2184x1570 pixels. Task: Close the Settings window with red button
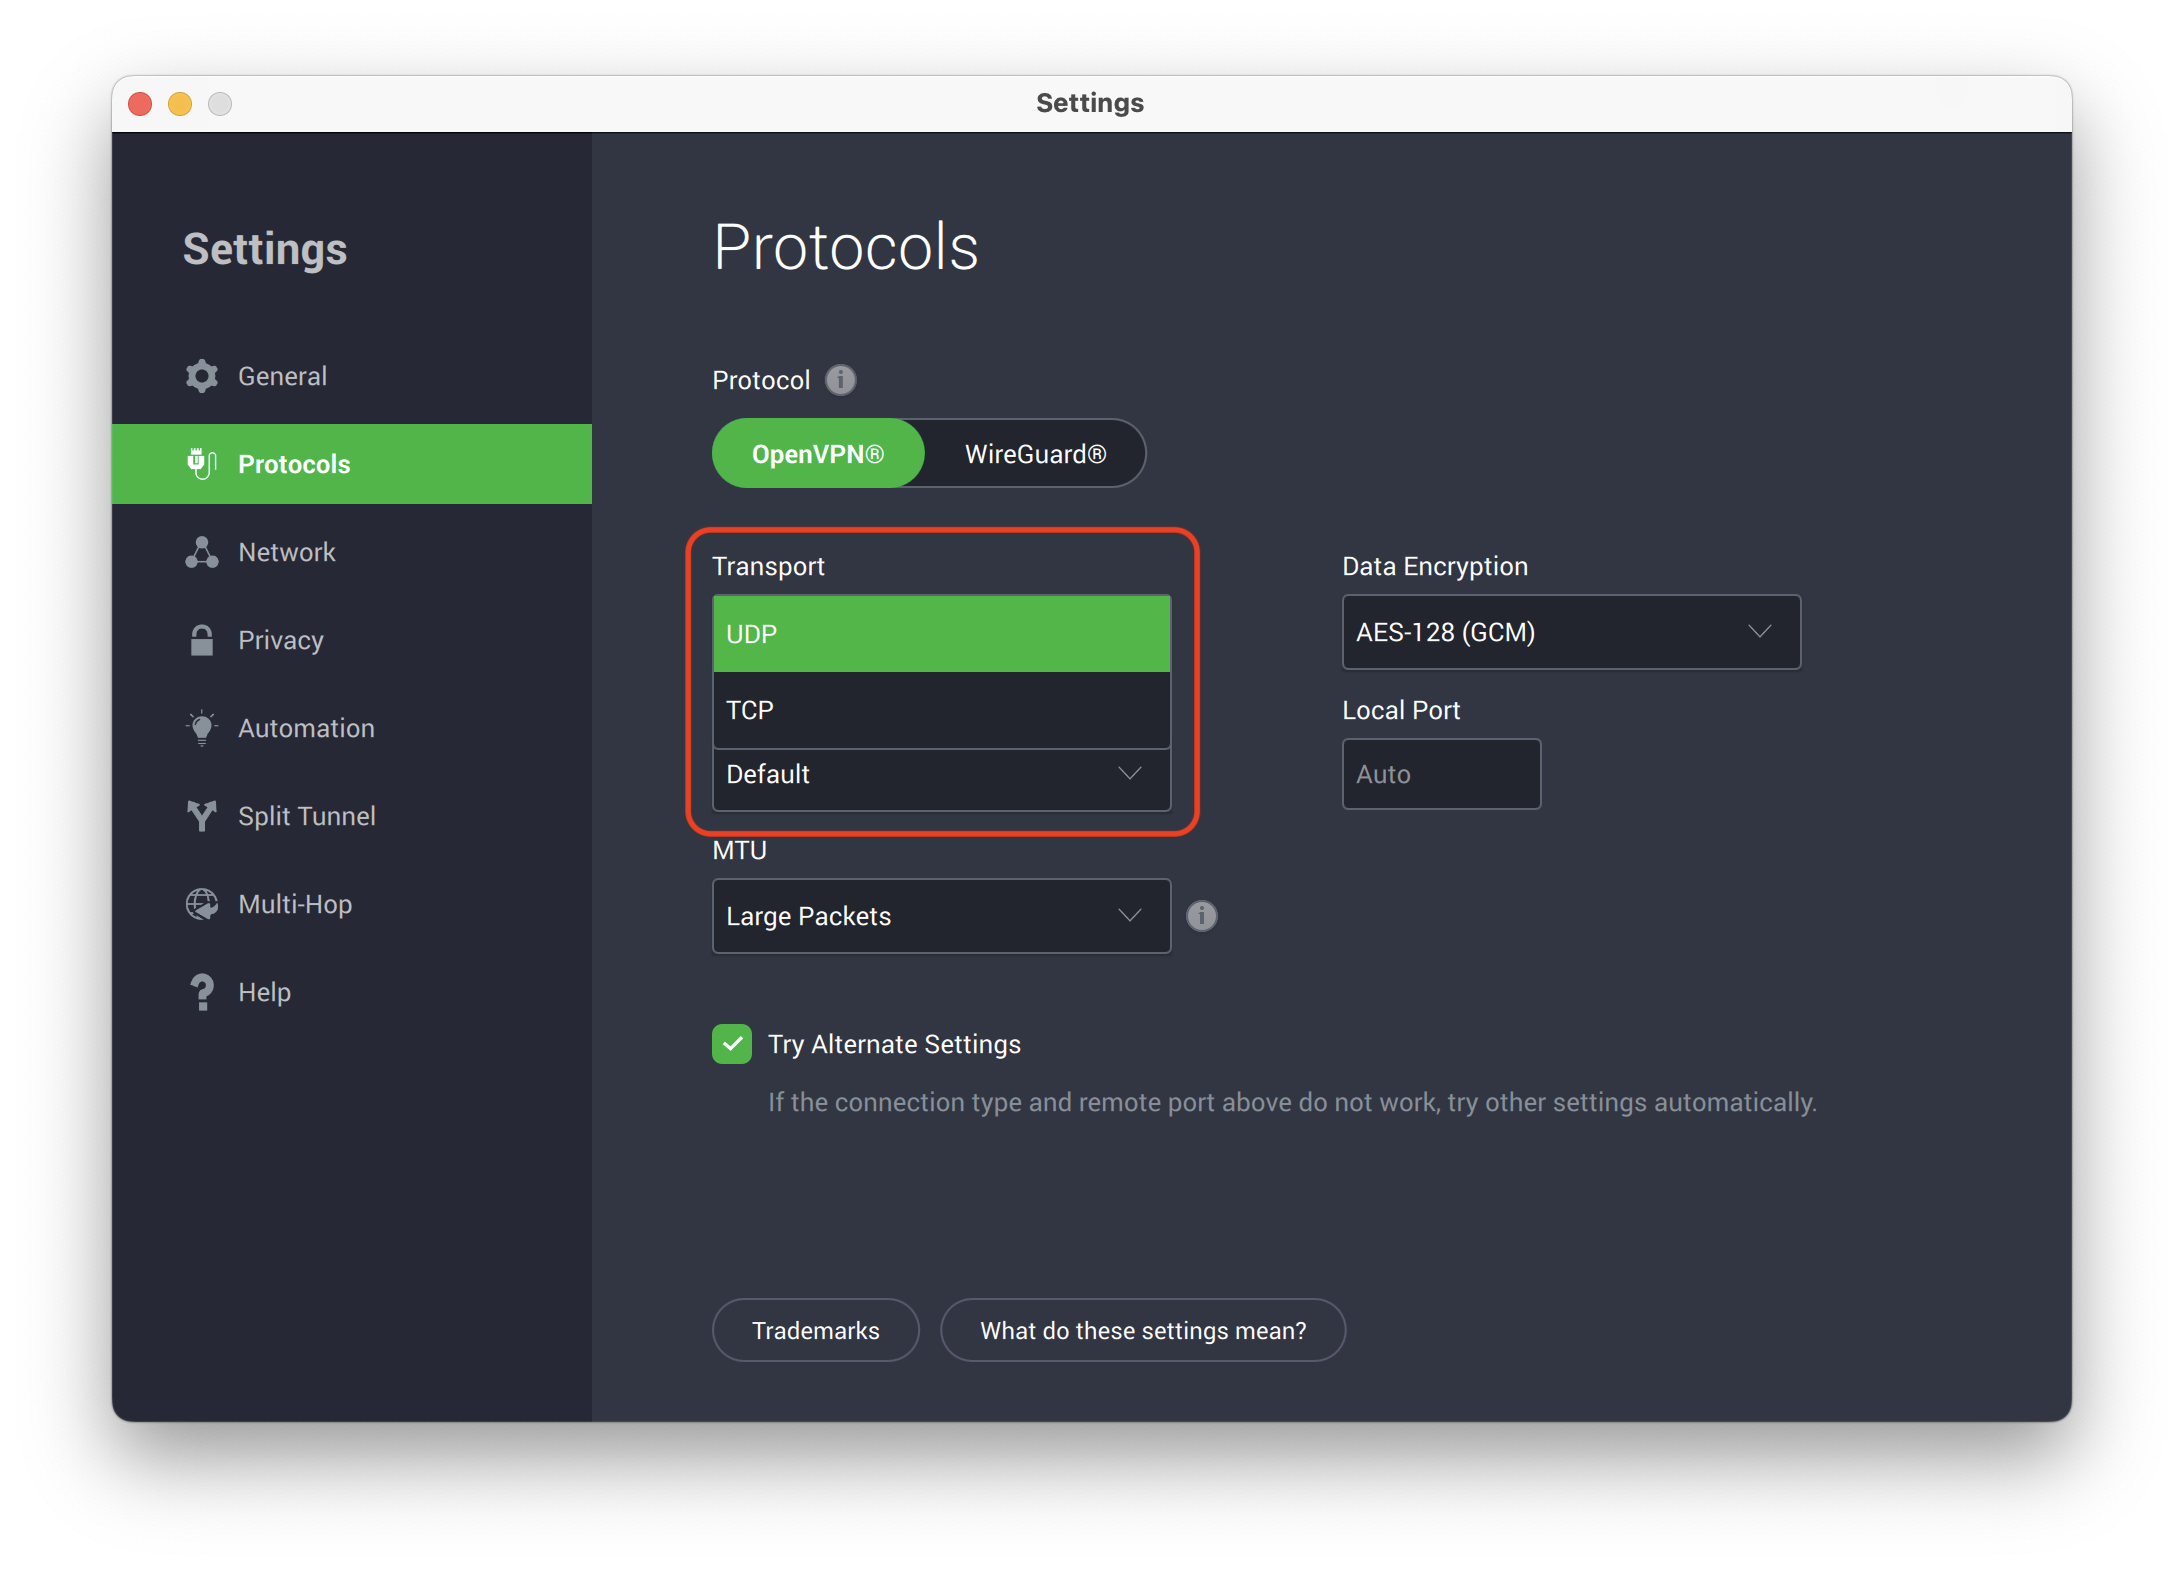point(140,104)
